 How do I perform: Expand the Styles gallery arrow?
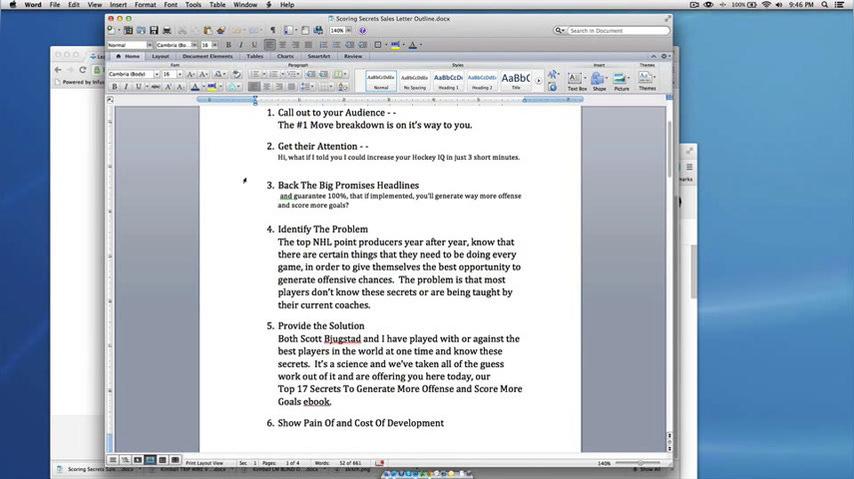(539, 80)
